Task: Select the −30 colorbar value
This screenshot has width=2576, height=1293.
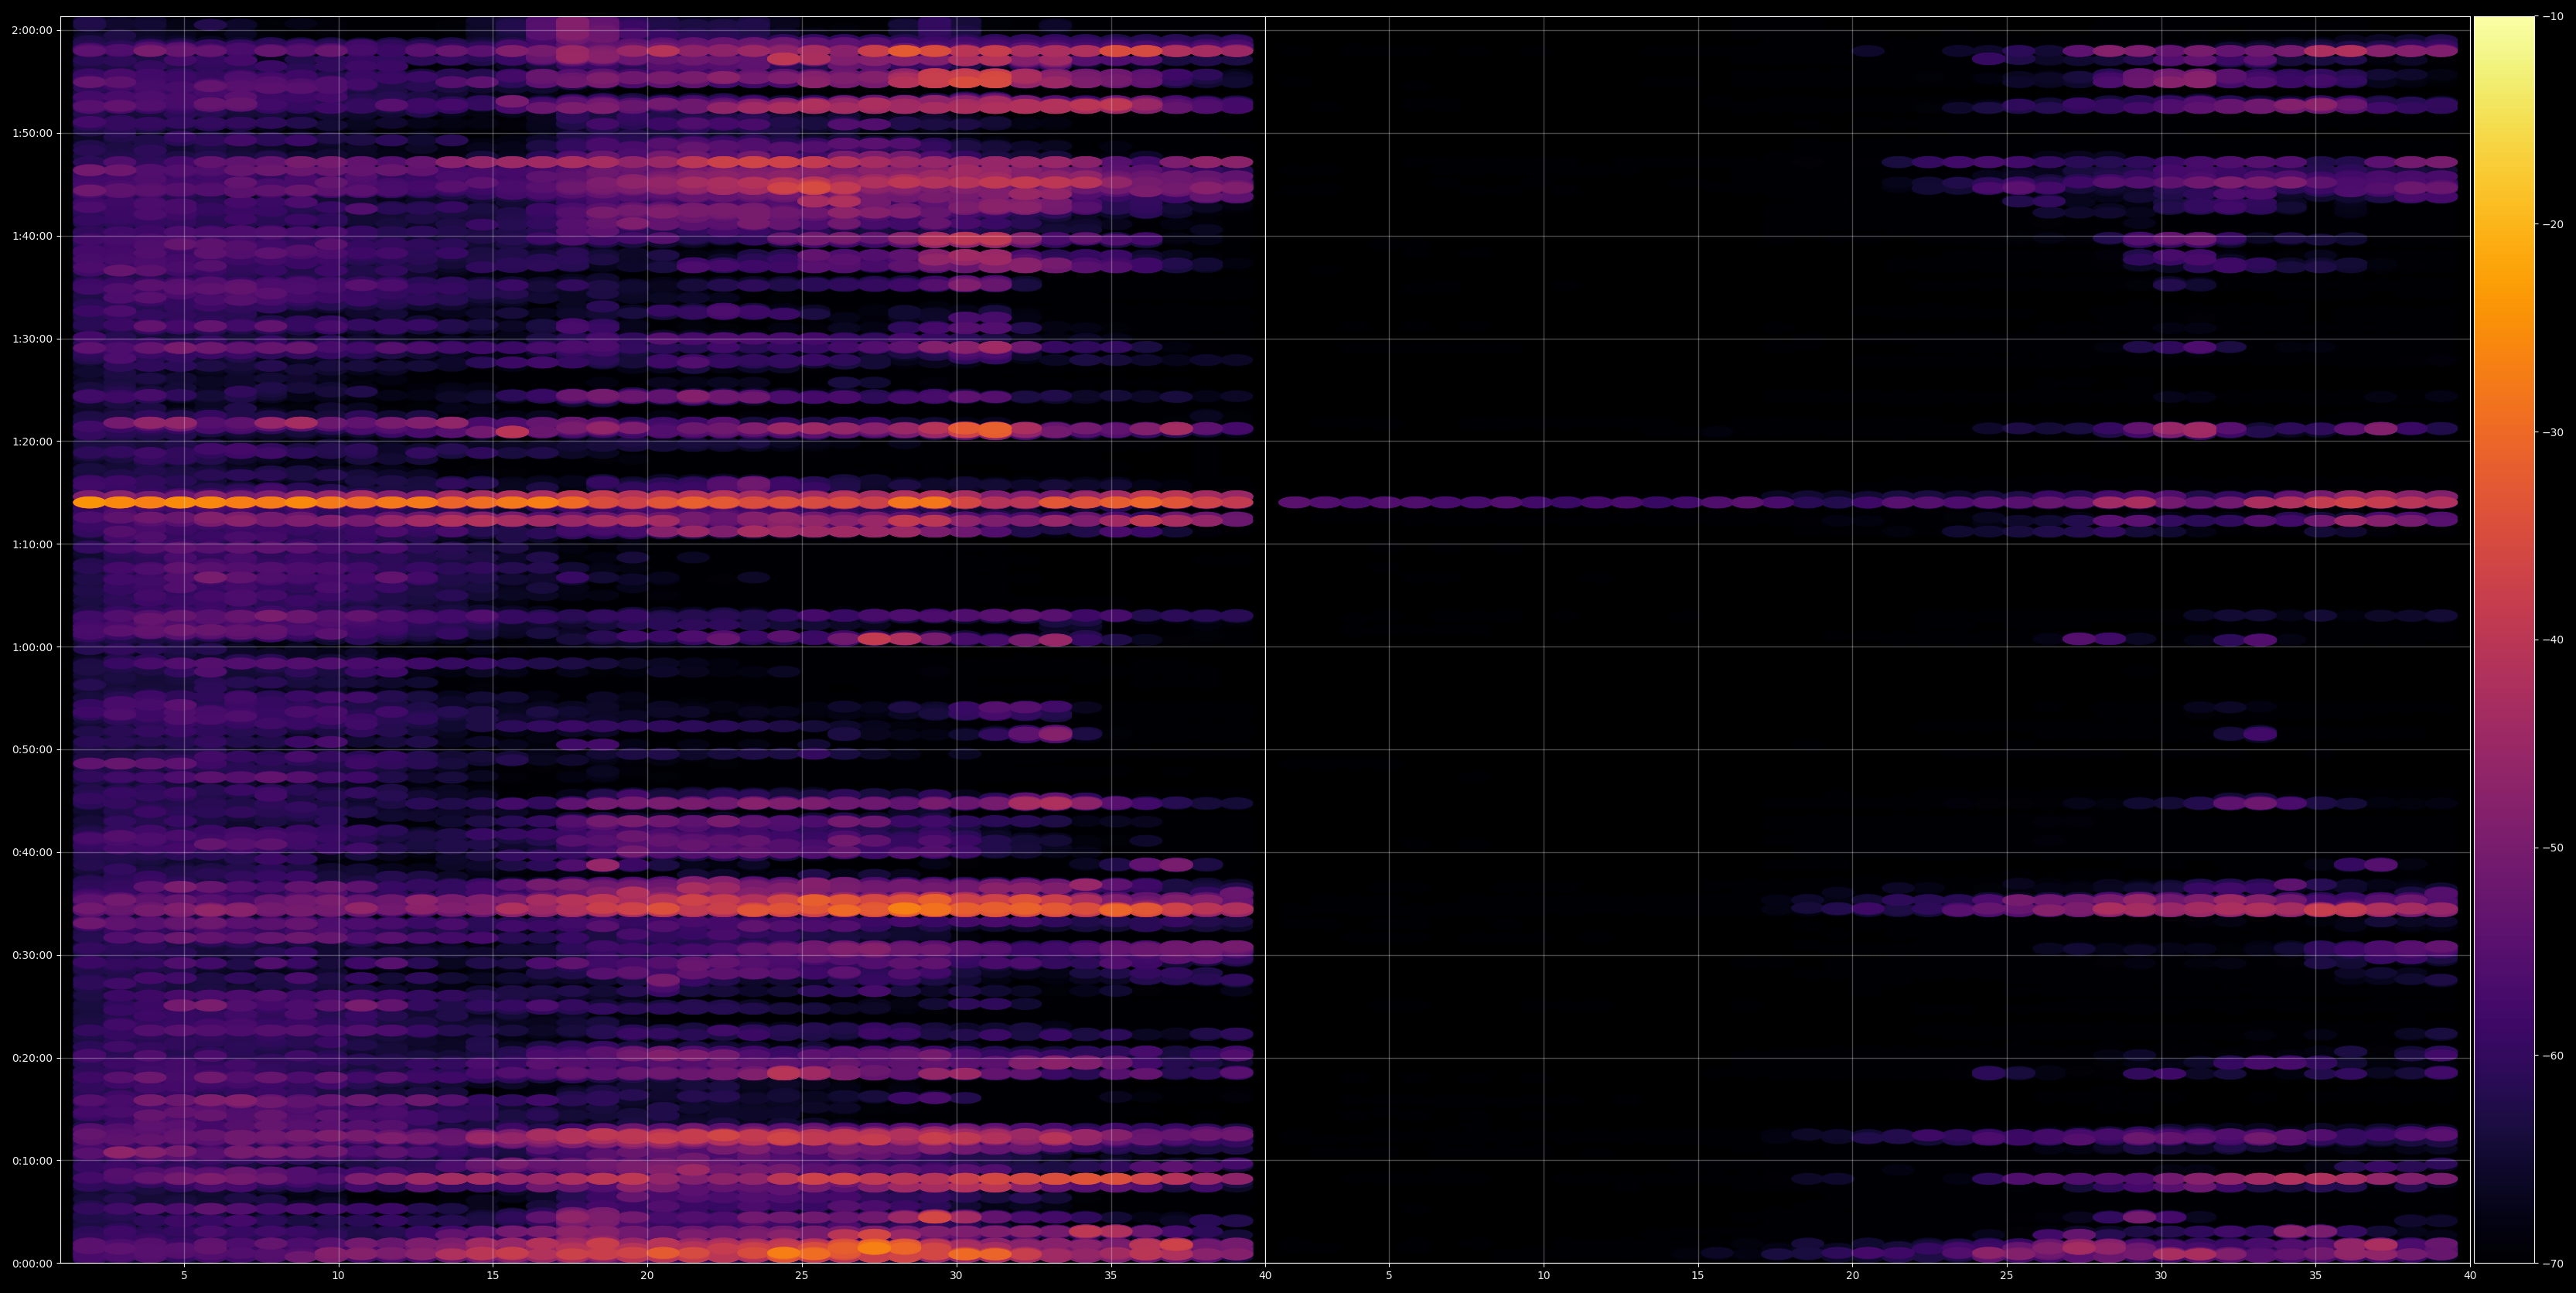Action: (x=2553, y=432)
